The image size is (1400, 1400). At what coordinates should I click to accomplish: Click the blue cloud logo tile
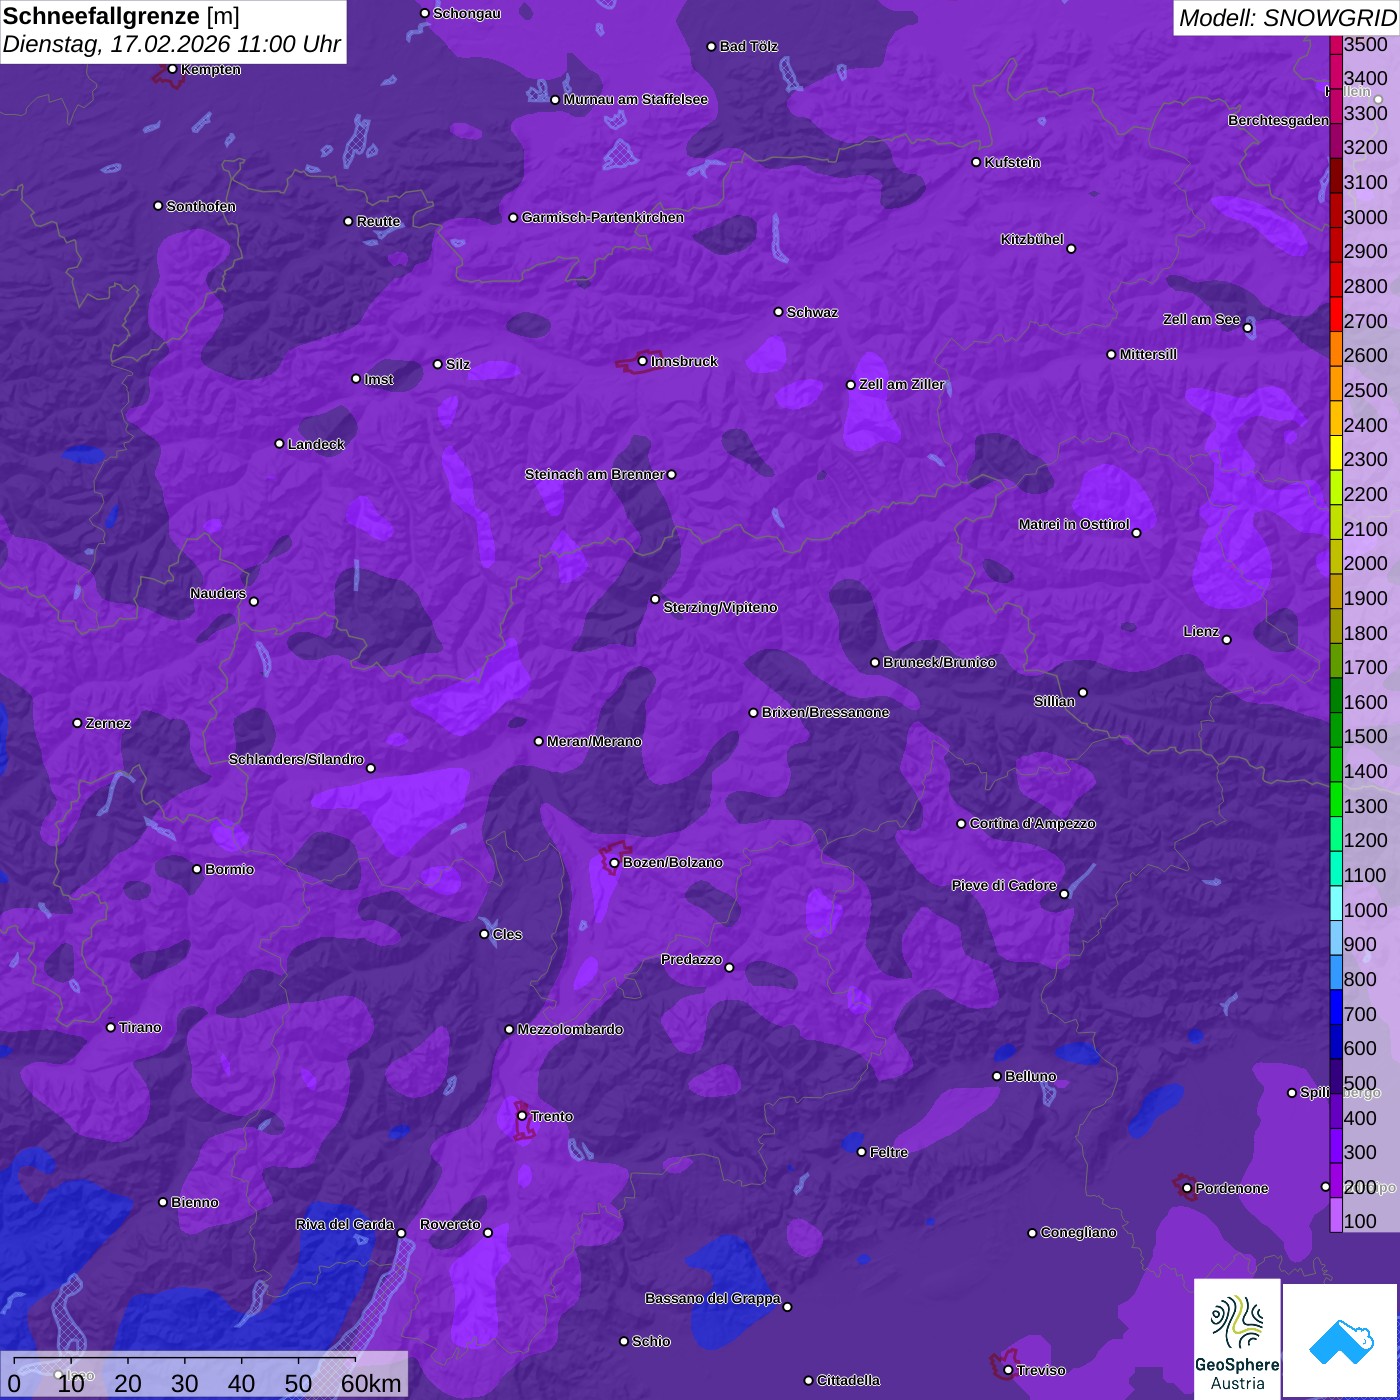coord(1340,1339)
